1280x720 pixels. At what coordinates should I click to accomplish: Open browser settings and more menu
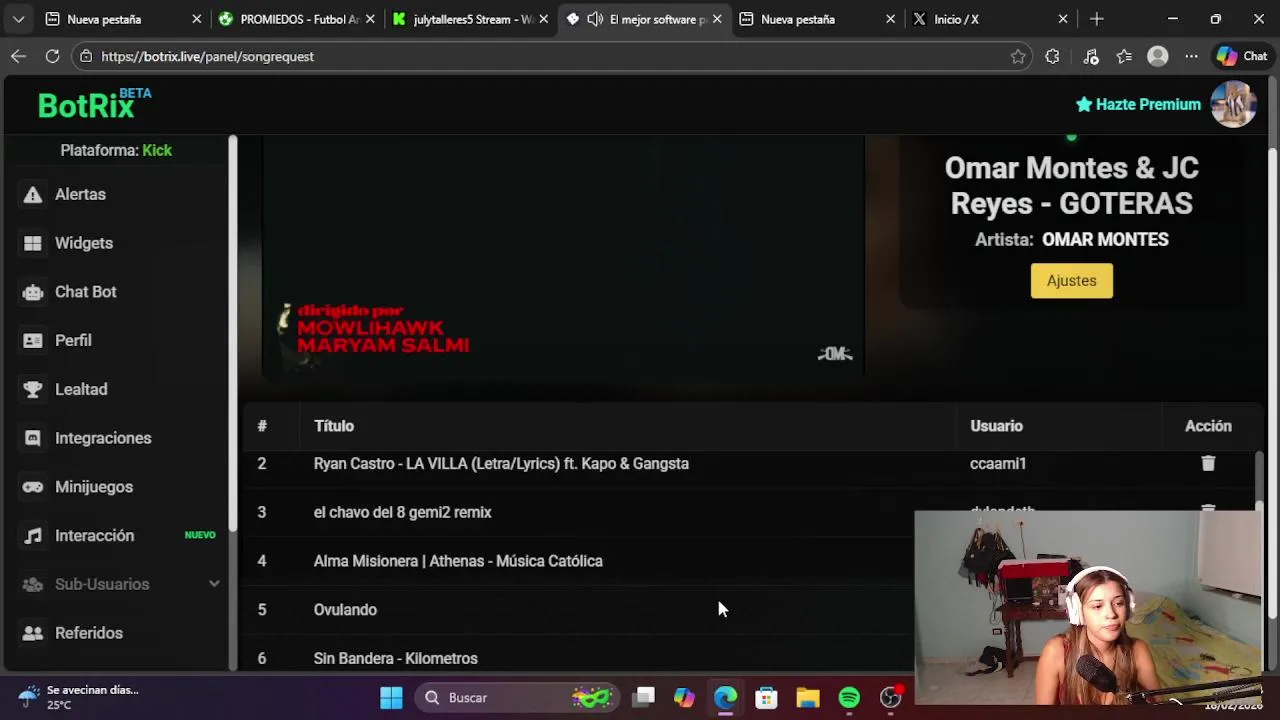(1191, 57)
